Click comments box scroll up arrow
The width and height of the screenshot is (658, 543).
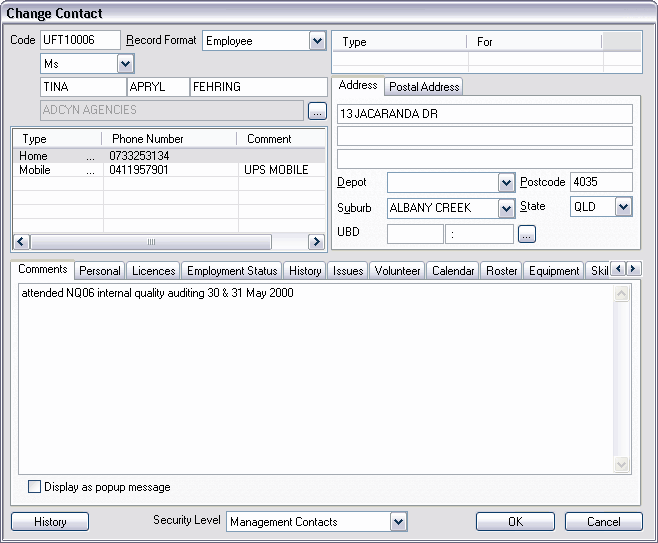621,294
